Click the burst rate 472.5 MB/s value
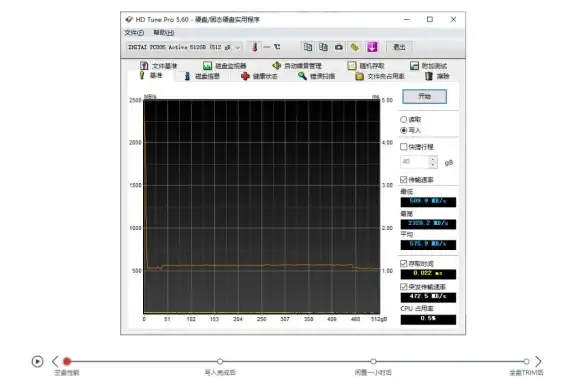588x379 pixels. click(428, 297)
